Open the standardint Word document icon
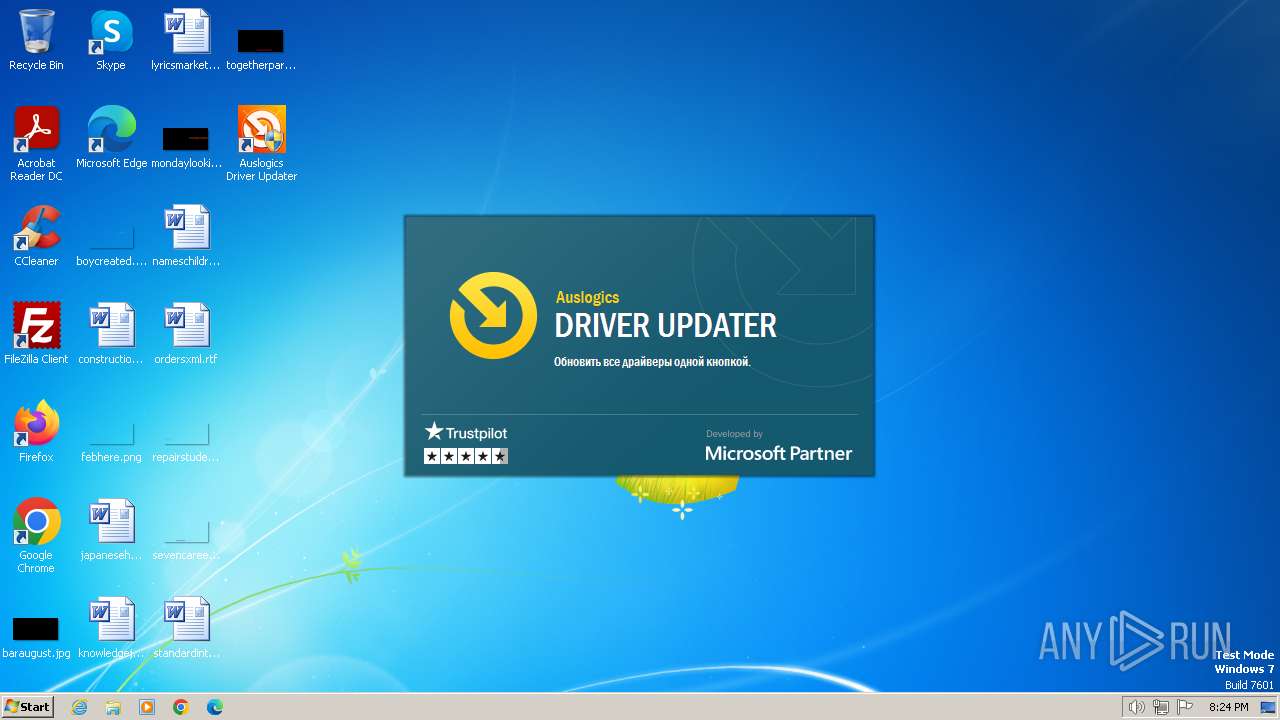This screenshot has height=720, width=1280. coord(186,628)
